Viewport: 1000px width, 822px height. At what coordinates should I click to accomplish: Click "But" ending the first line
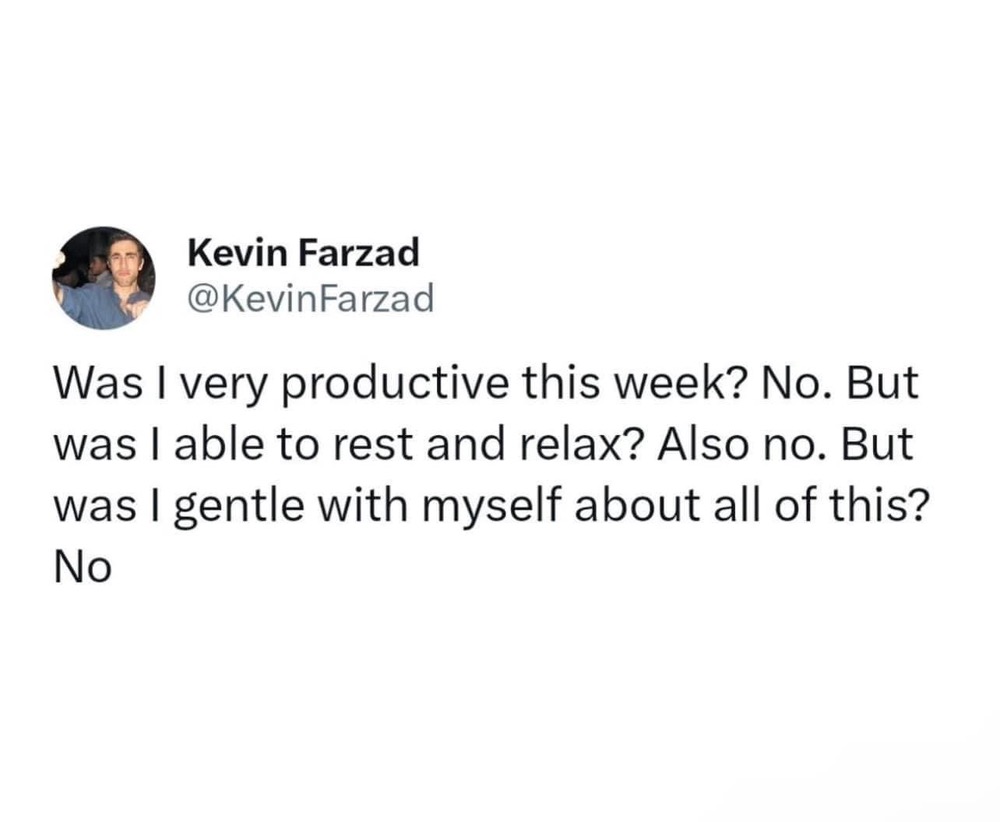point(879,387)
